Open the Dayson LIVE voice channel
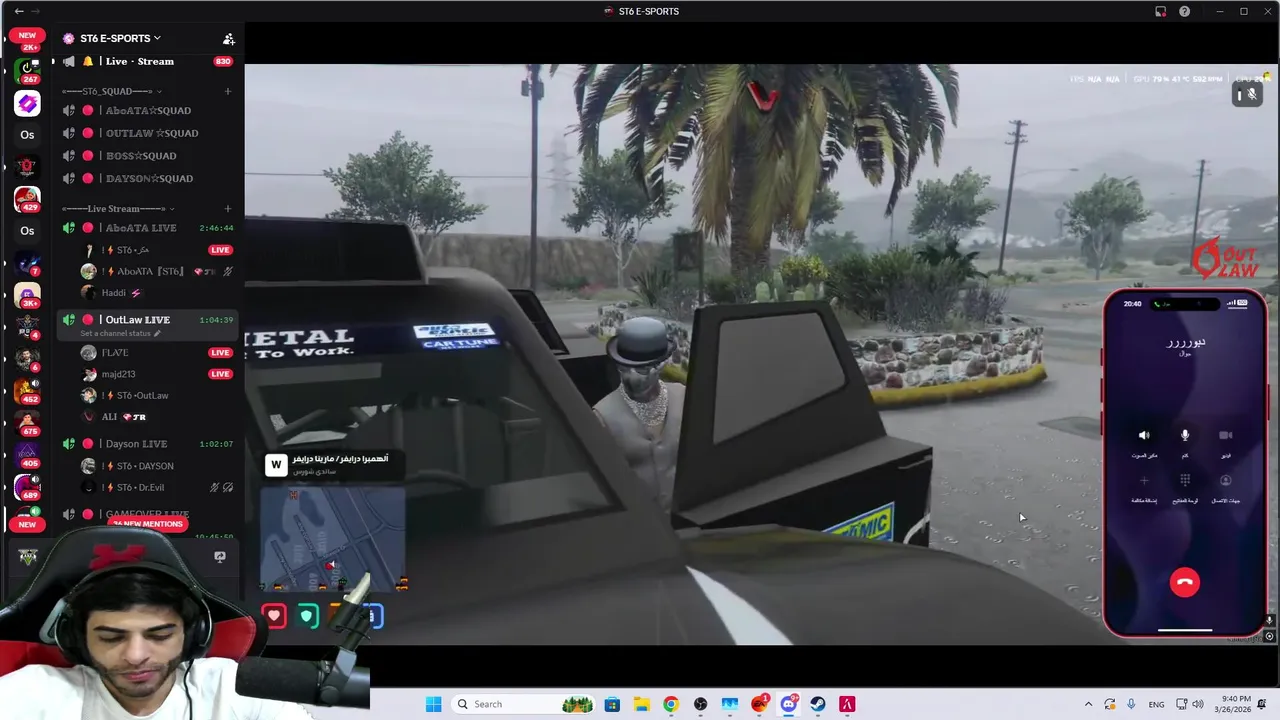Image resolution: width=1280 pixels, height=720 pixels. 148,444
